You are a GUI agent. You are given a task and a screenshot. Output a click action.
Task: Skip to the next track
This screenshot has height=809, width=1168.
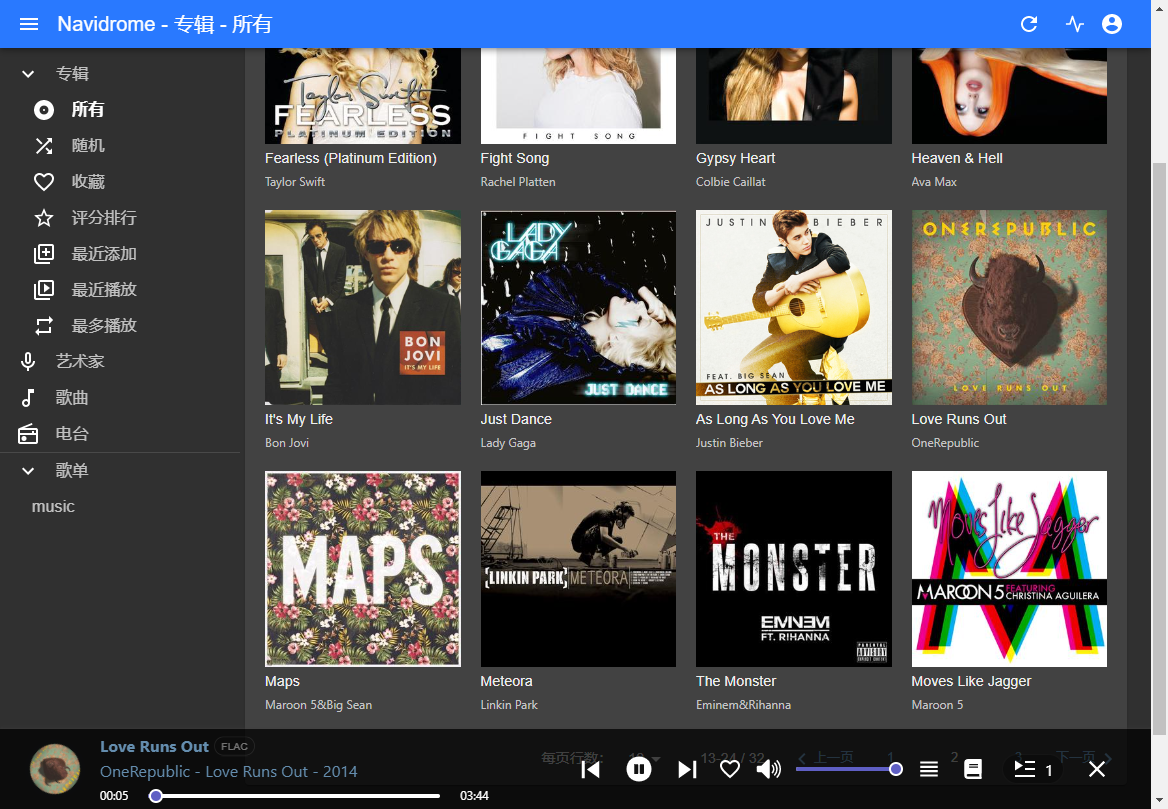point(687,770)
